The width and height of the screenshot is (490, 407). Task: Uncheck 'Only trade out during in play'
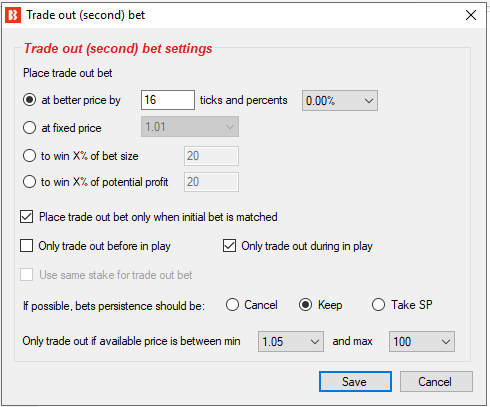pyautogui.click(x=229, y=246)
